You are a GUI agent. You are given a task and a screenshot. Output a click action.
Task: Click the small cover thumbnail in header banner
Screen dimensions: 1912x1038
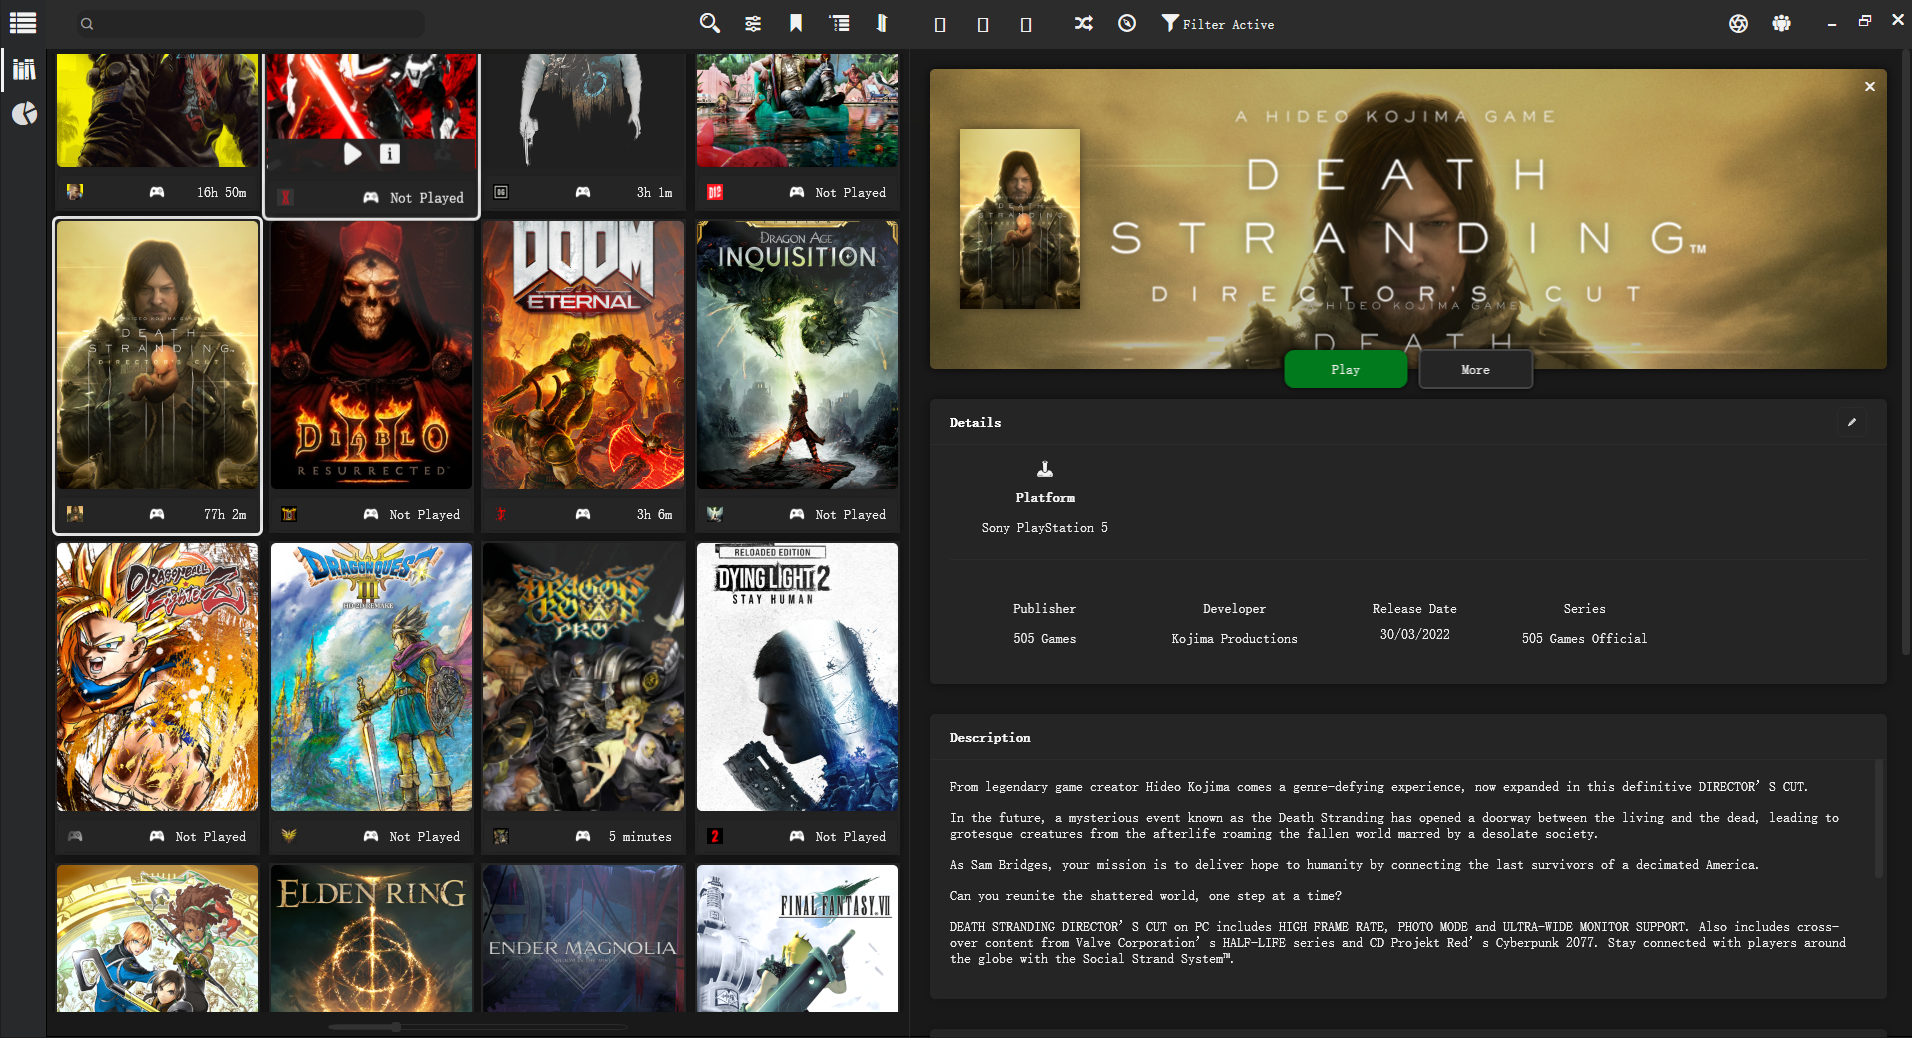tap(1019, 219)
